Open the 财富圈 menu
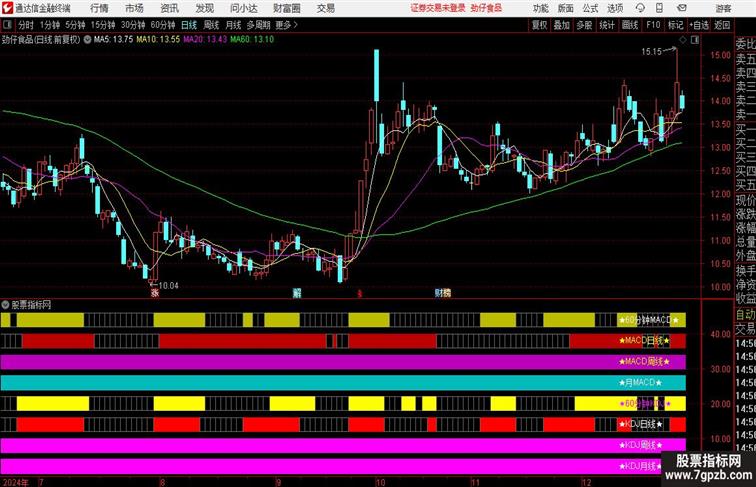756x487 pixels. [287, 8]
